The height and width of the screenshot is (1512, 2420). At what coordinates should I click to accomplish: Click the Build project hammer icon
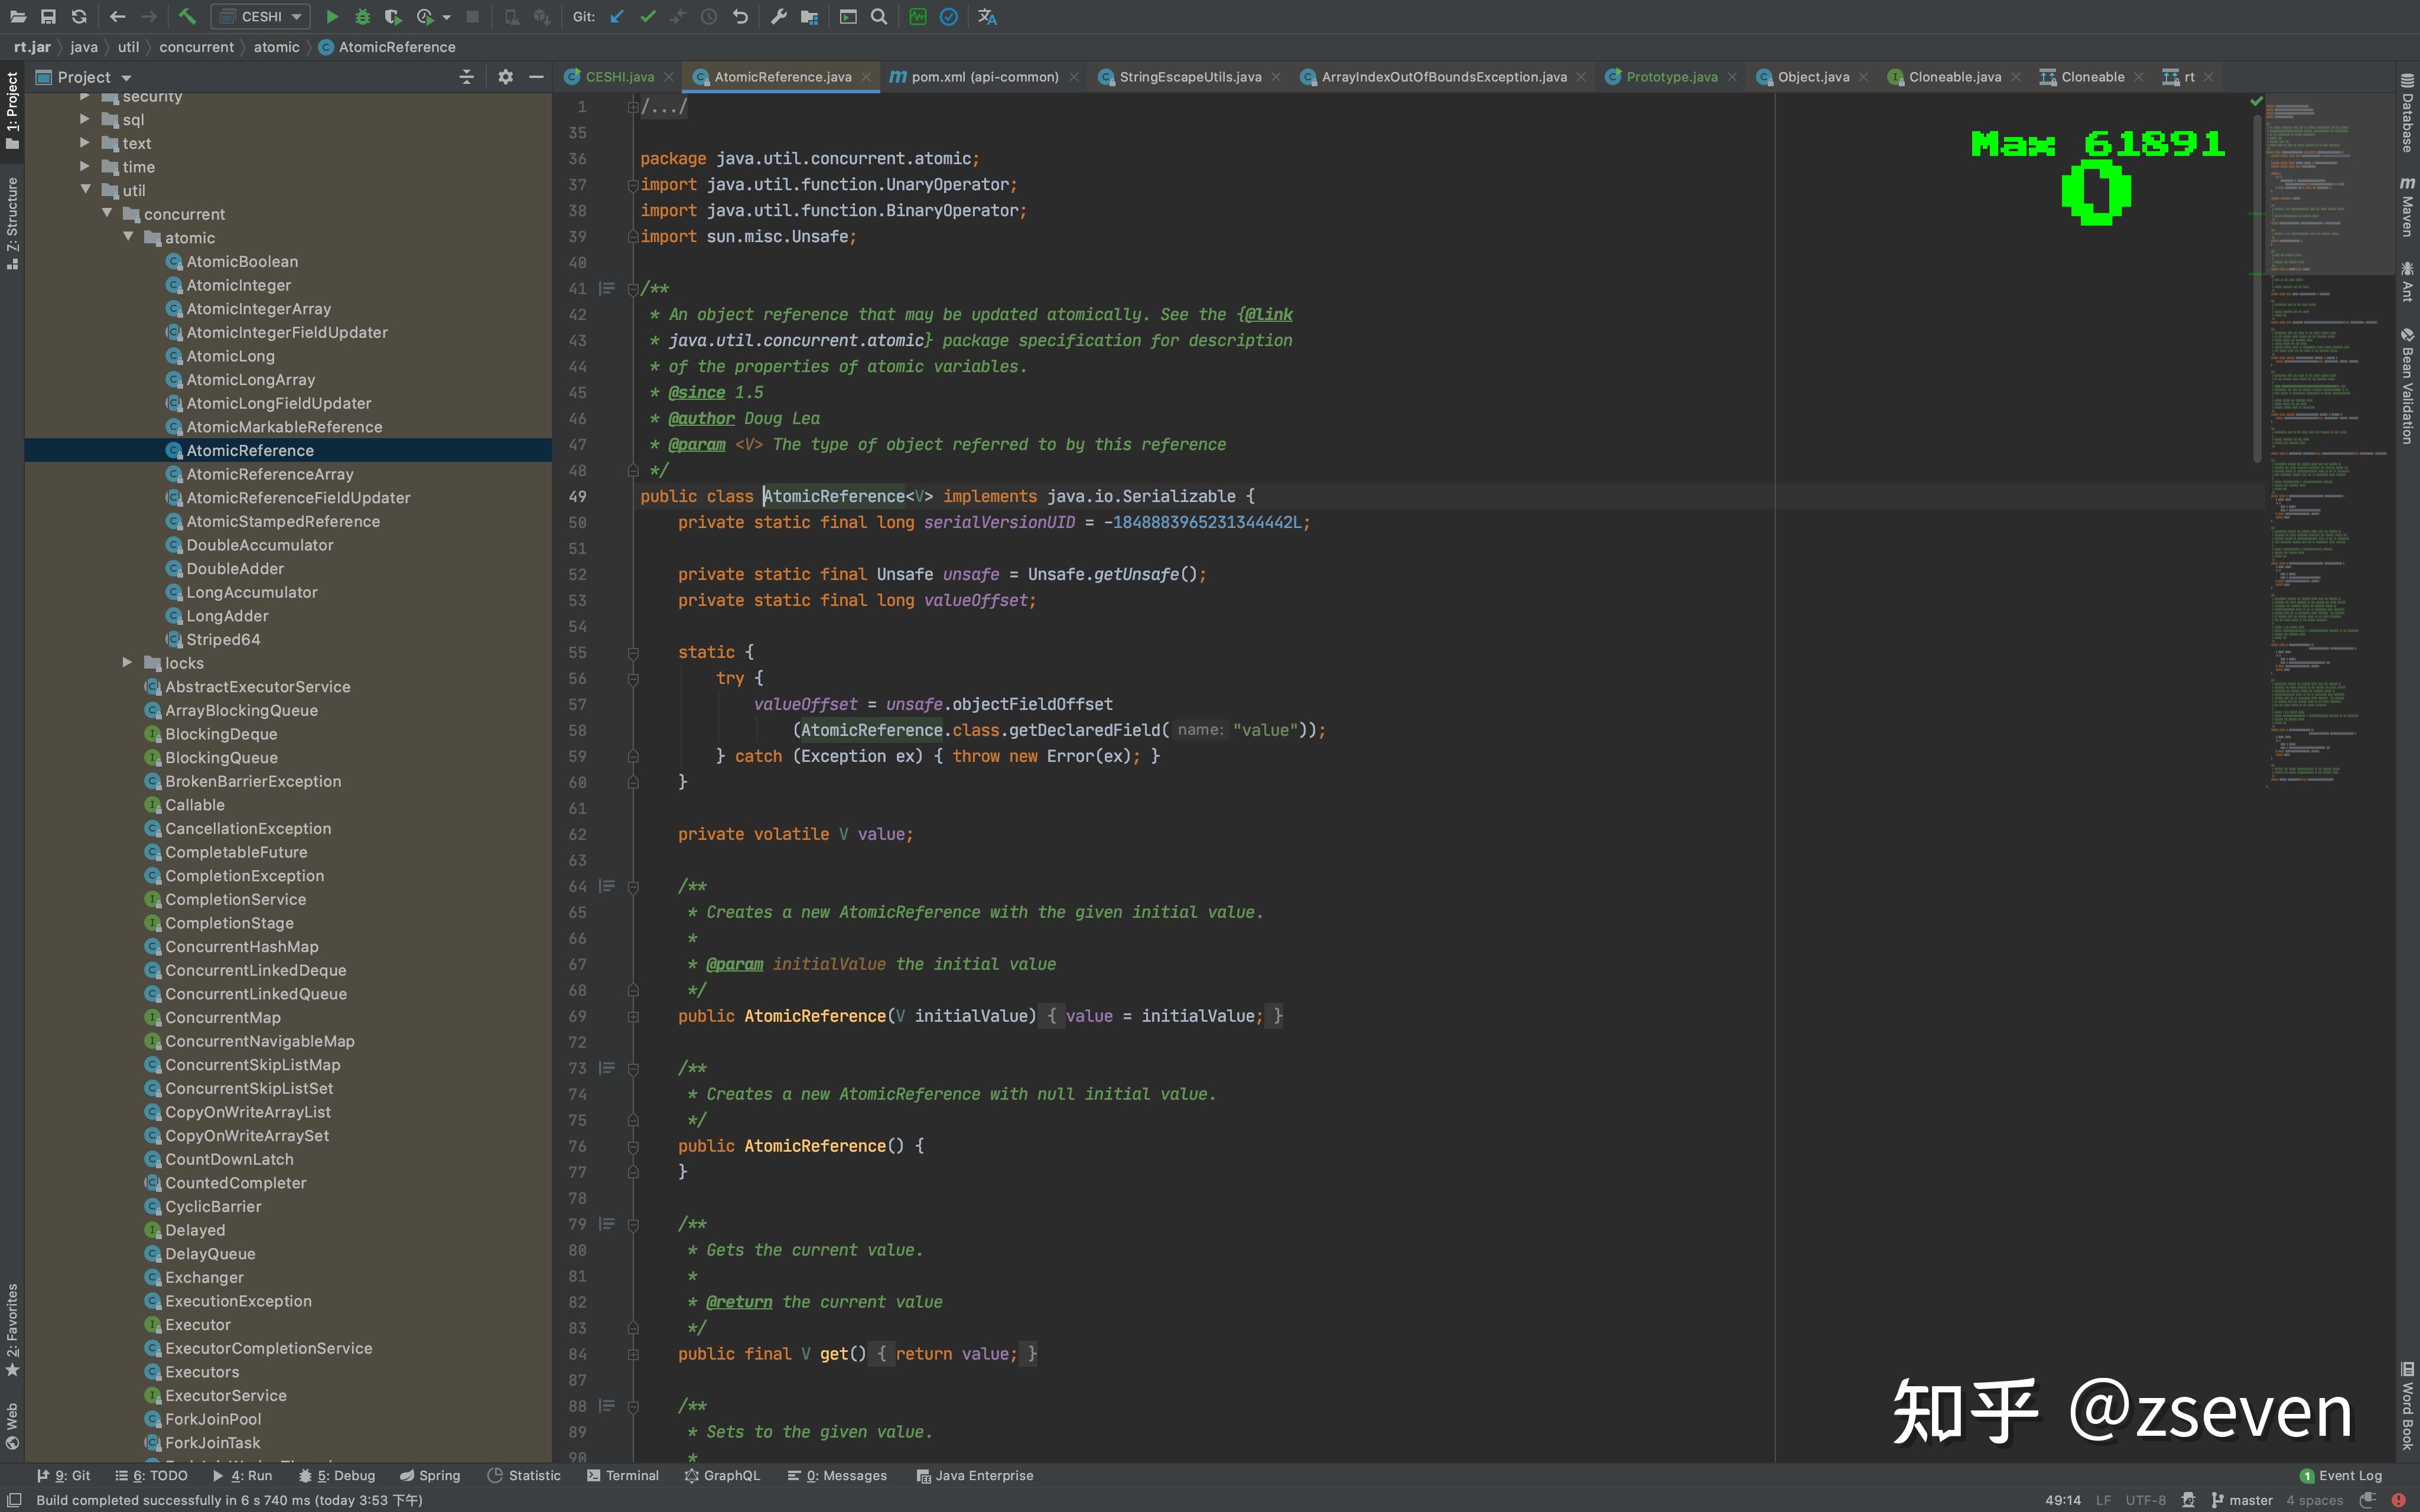pos(187,16)
